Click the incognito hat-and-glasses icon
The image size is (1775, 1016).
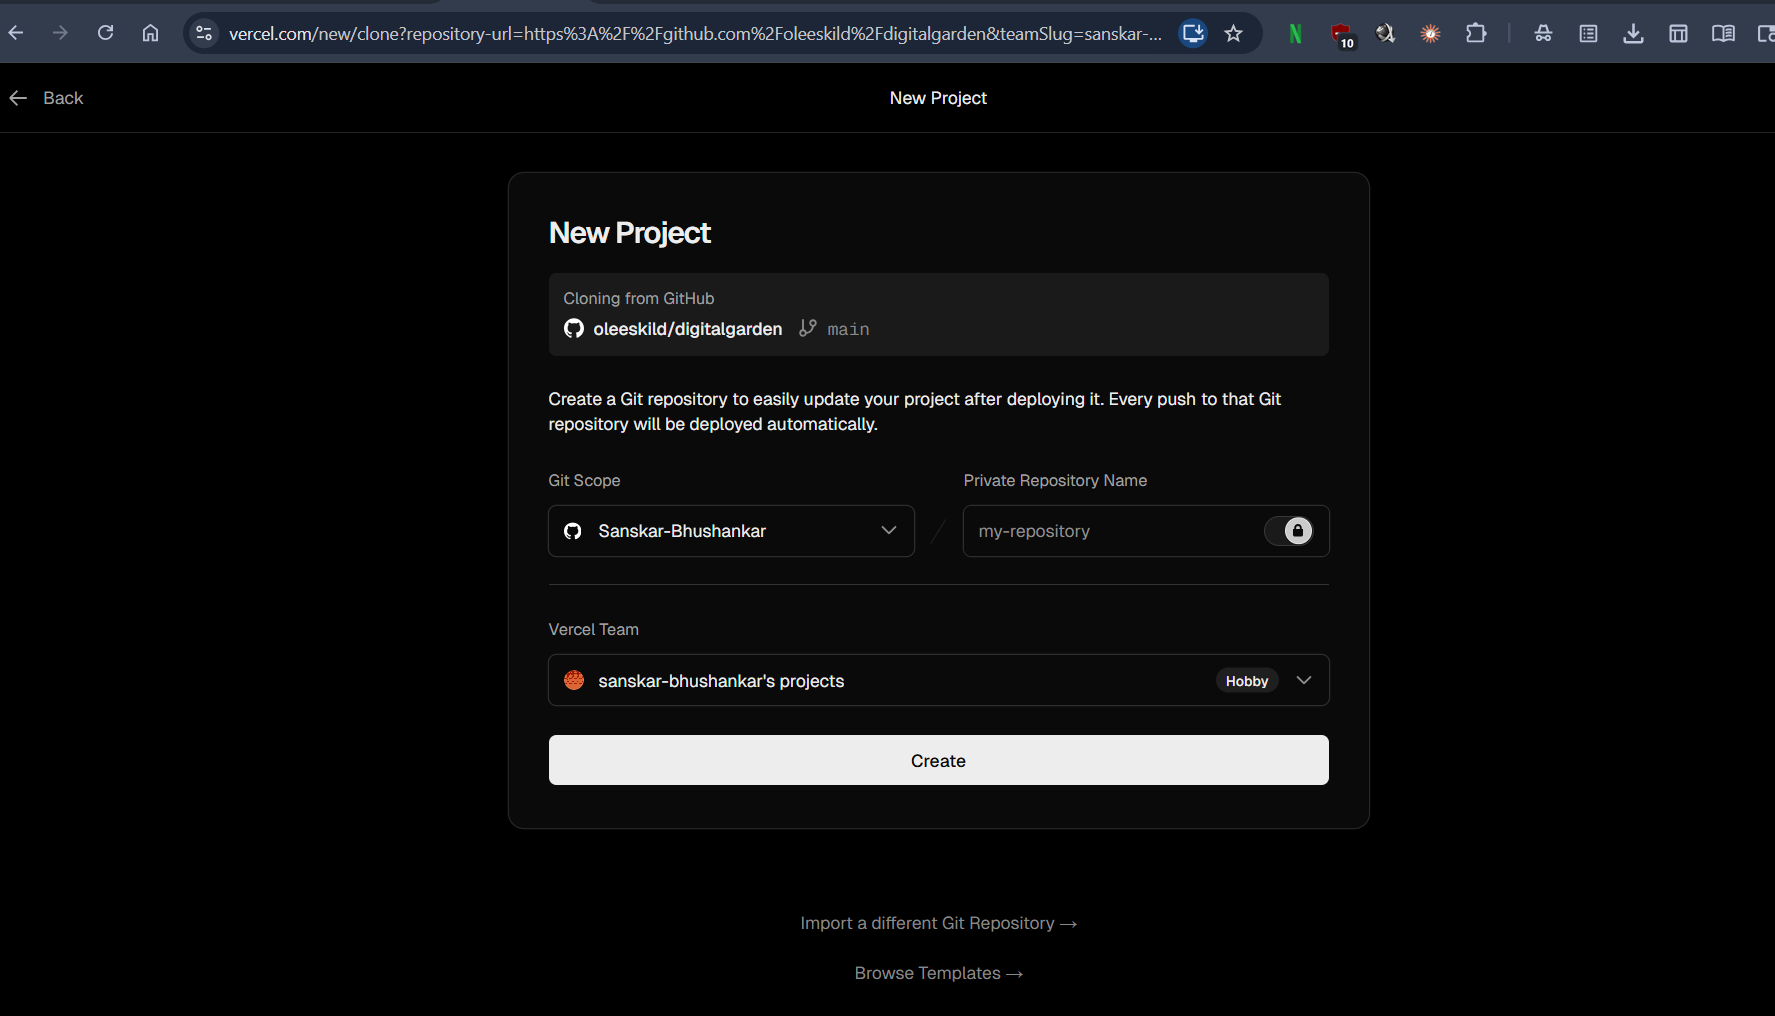(1543, 34)
